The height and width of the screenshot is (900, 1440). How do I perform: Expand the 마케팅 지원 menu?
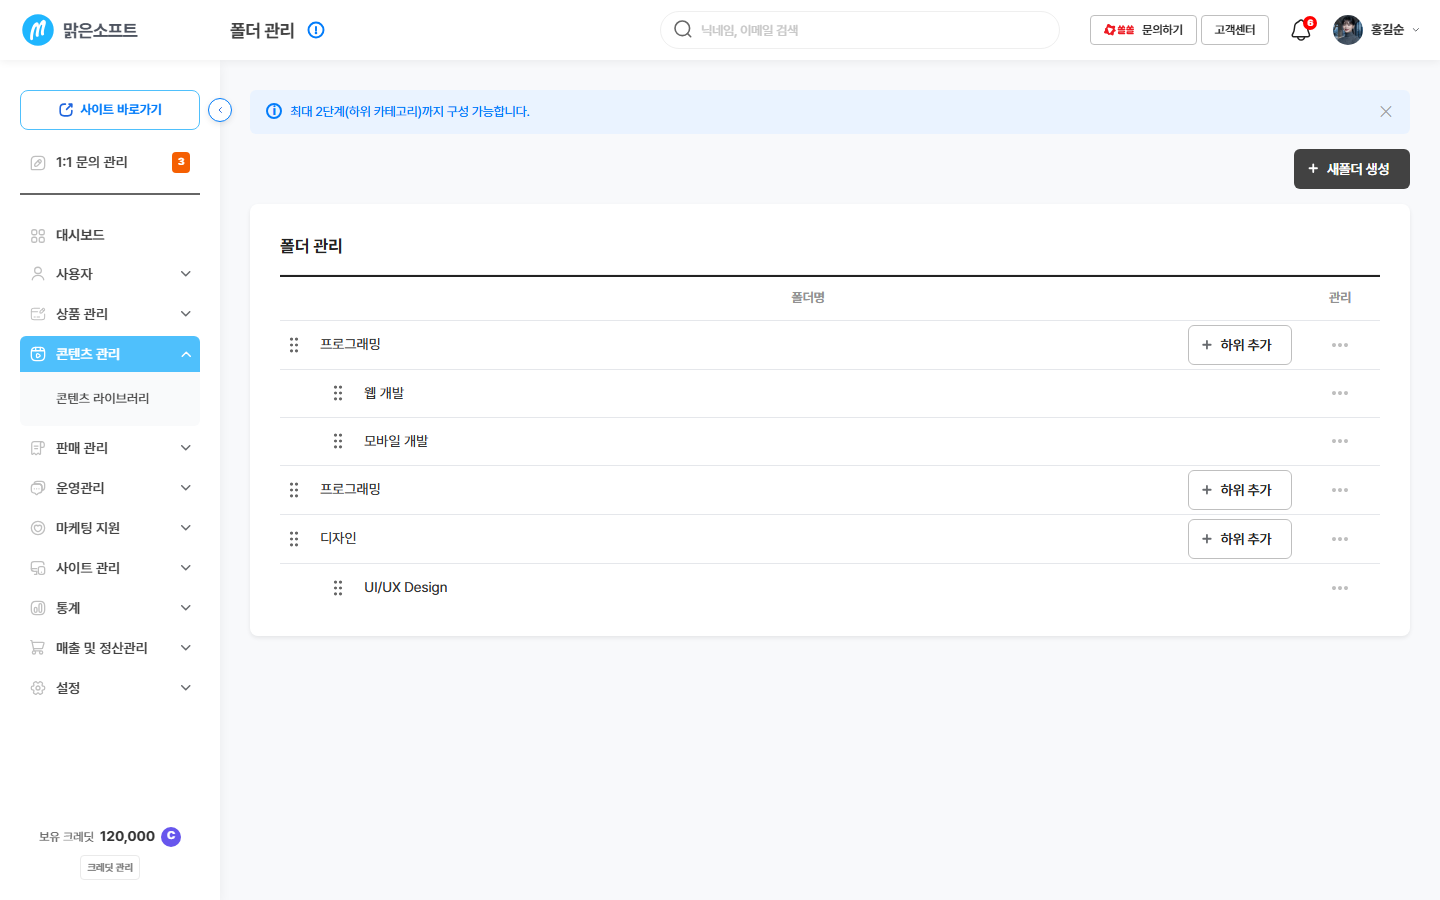coord(185,528)
